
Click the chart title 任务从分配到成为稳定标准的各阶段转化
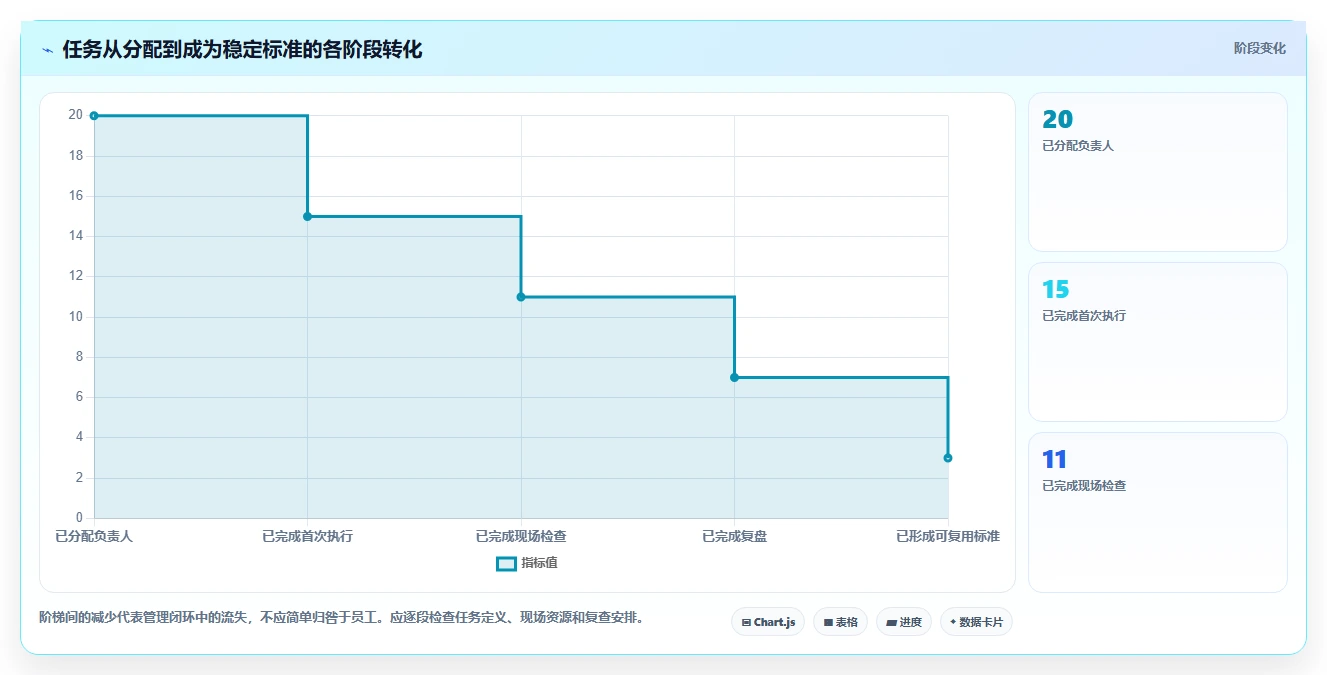coord(243,50)
